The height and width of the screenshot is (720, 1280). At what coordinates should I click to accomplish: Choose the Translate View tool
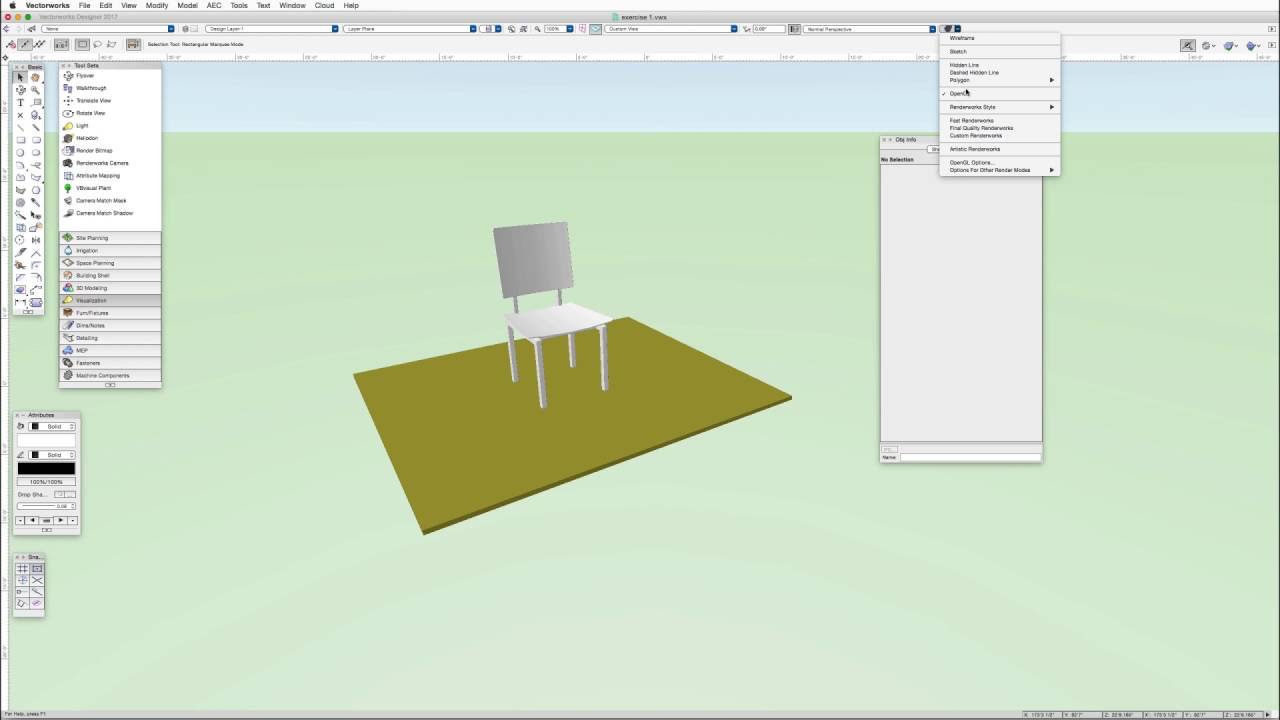coord(110,101)
